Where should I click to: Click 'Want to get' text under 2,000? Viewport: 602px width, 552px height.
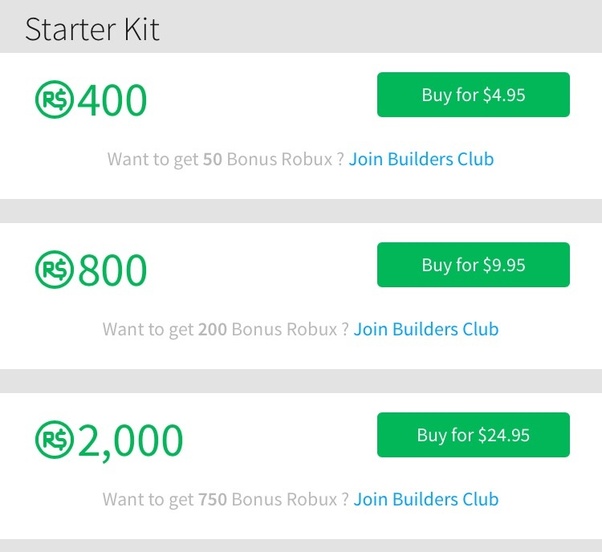click(x=148, y=500)
